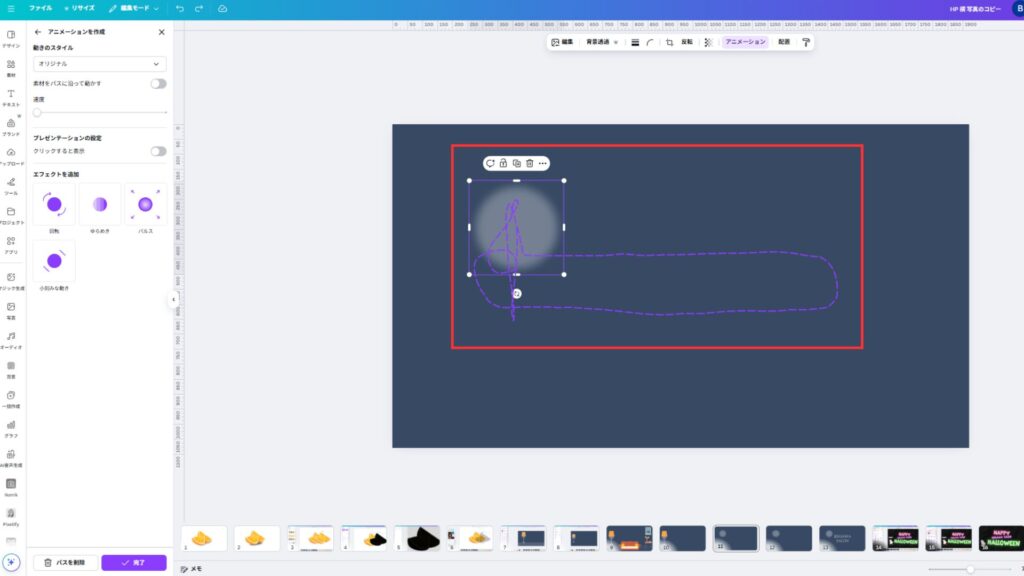Image resolution: width=1024 pixels, height=576 pixels.
Task: Open the オリジナル movement style dropdown
Action: 100,64
